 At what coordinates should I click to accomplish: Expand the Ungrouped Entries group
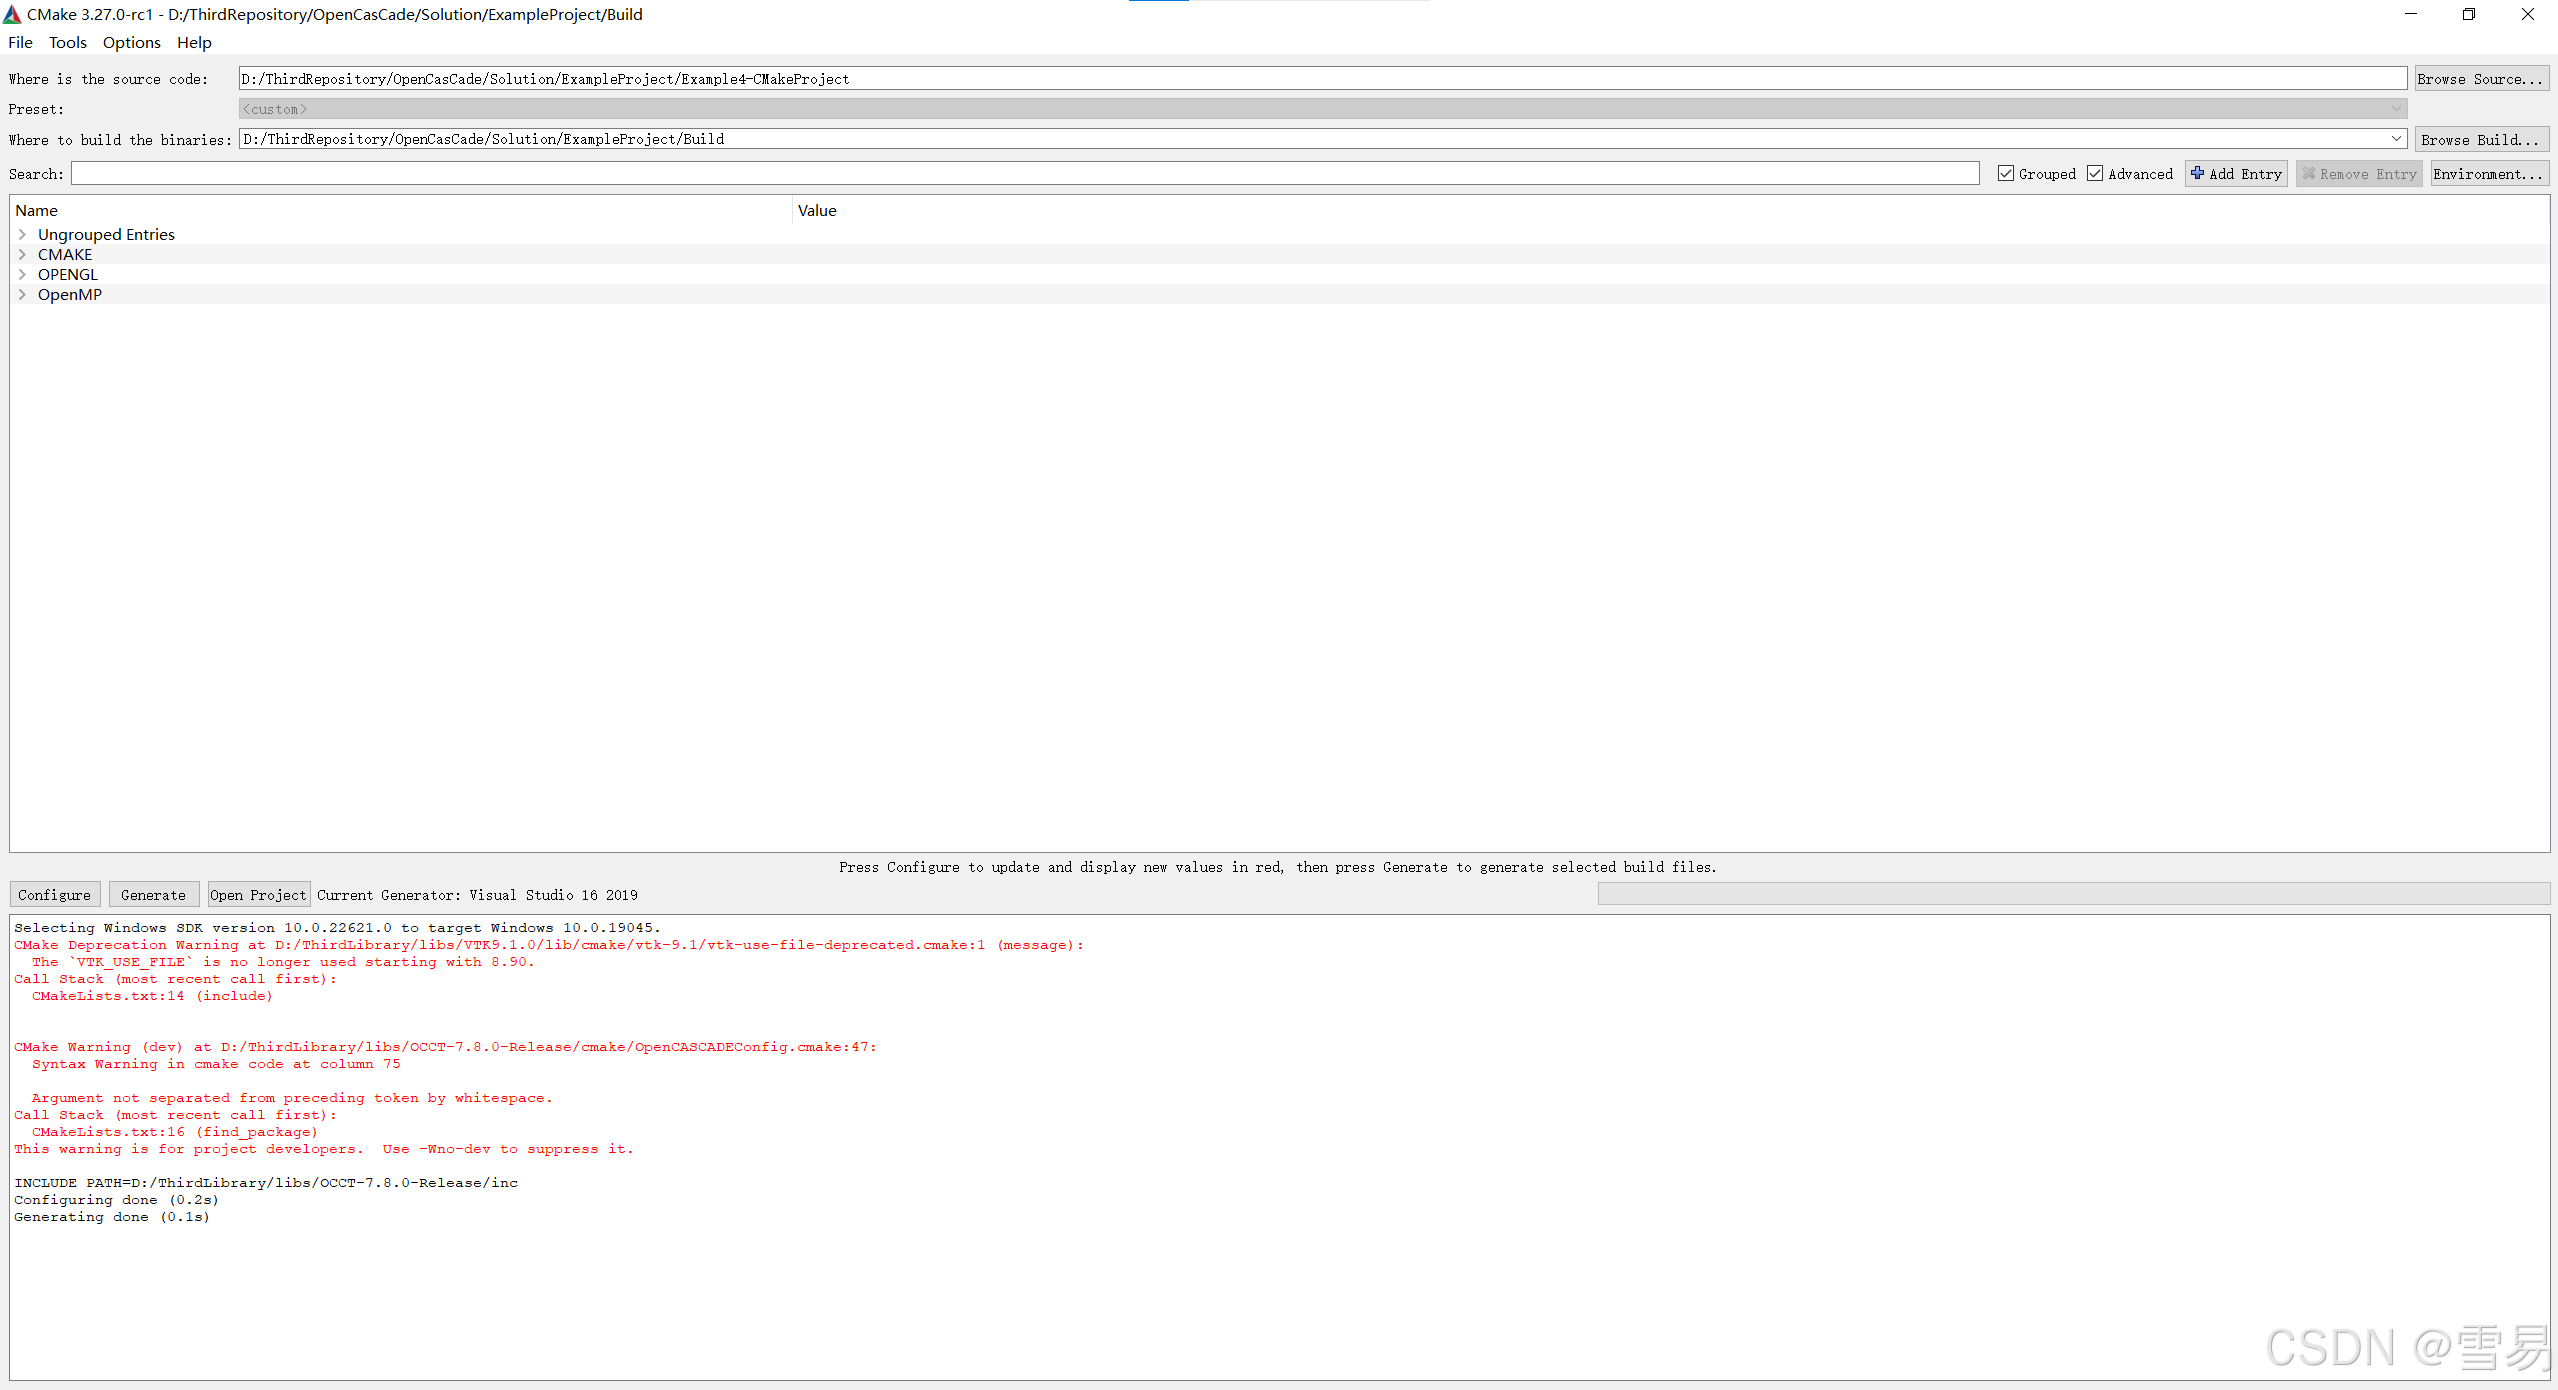22,234
